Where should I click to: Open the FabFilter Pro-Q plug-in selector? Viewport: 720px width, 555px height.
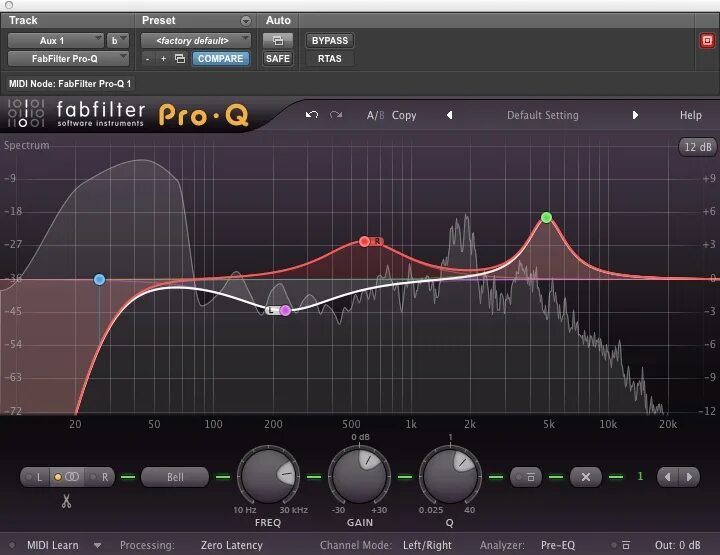click(68, 59)
